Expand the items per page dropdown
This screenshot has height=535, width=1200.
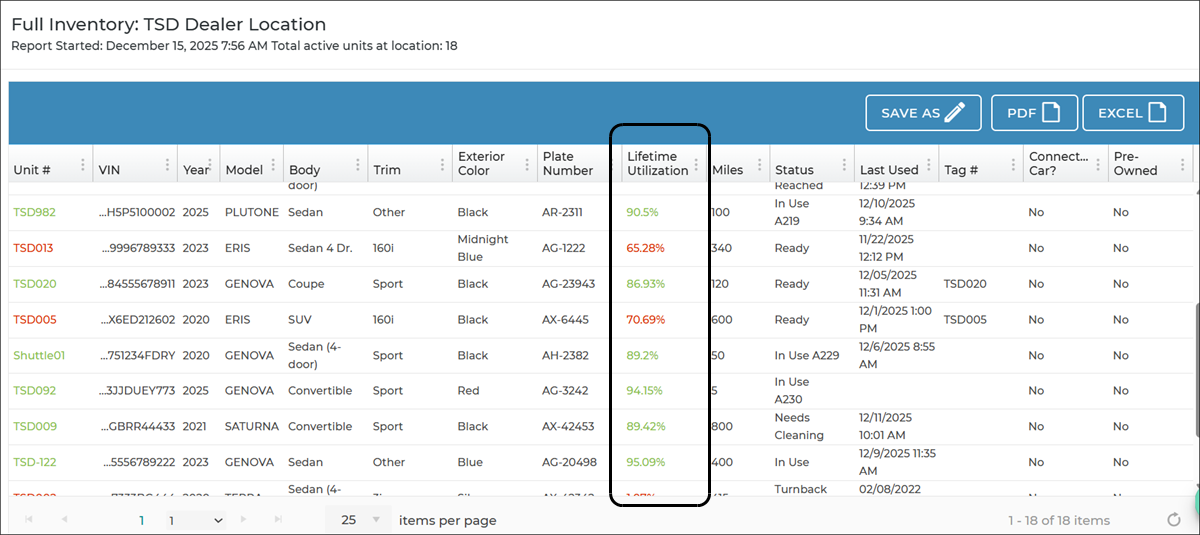(376, 520)
